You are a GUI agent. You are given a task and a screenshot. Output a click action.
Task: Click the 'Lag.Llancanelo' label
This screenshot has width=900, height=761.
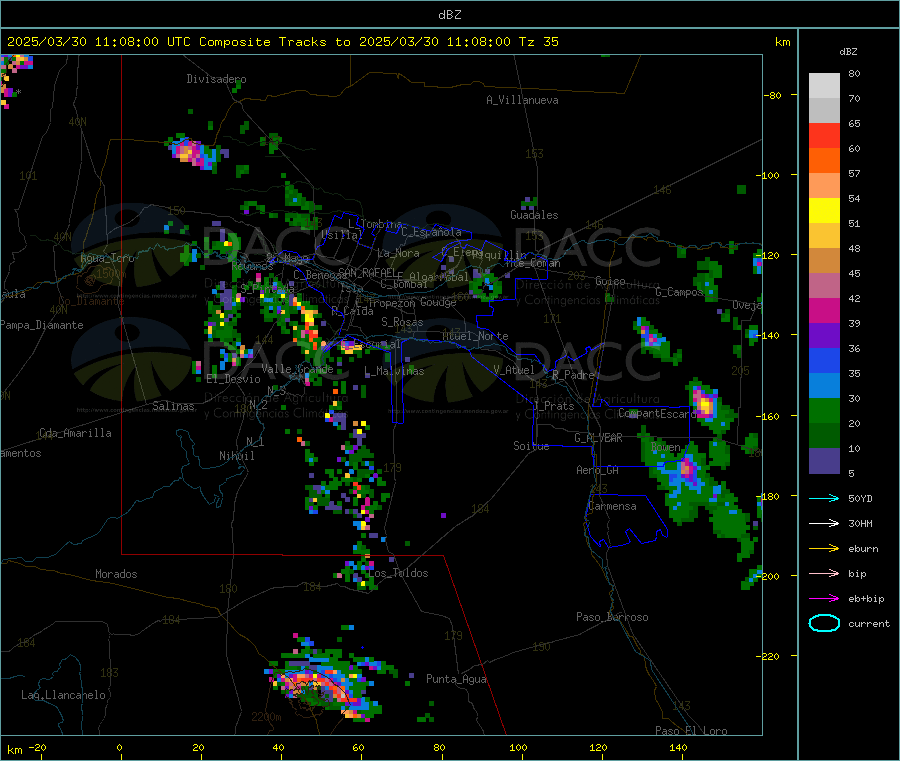(63, 695)
